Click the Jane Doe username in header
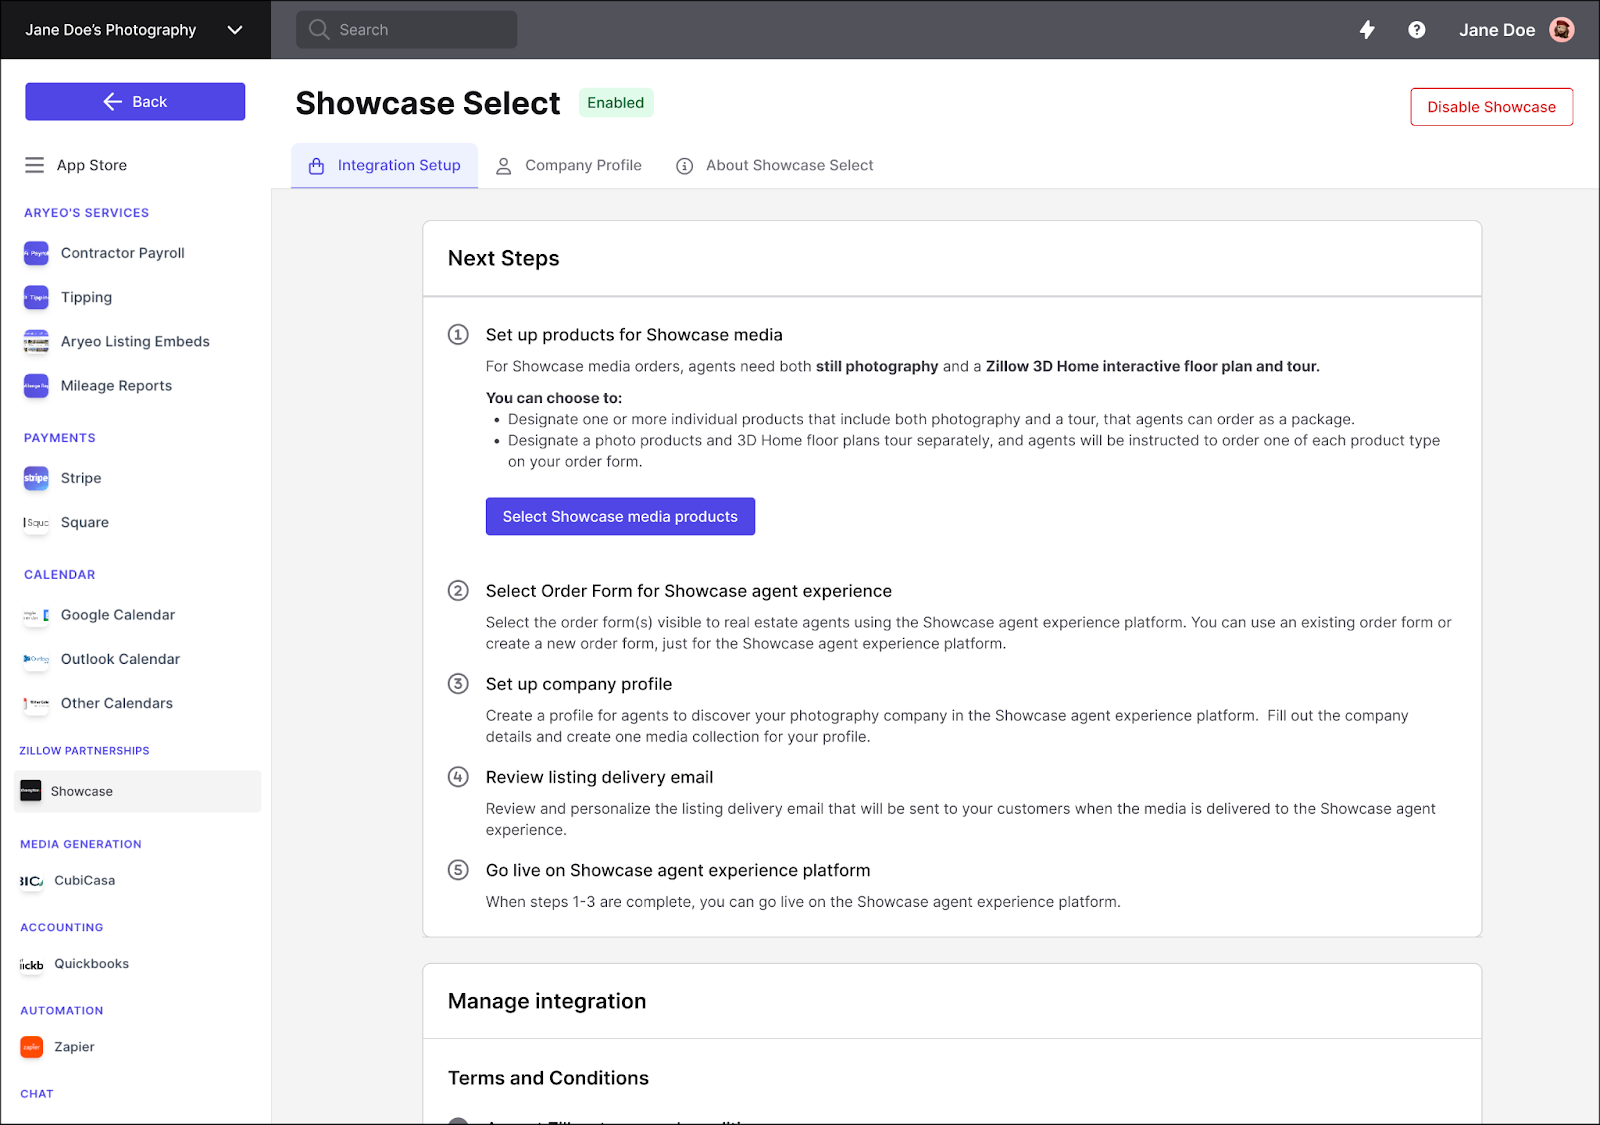The image size is (1600, 1125). click(1496, 30)
